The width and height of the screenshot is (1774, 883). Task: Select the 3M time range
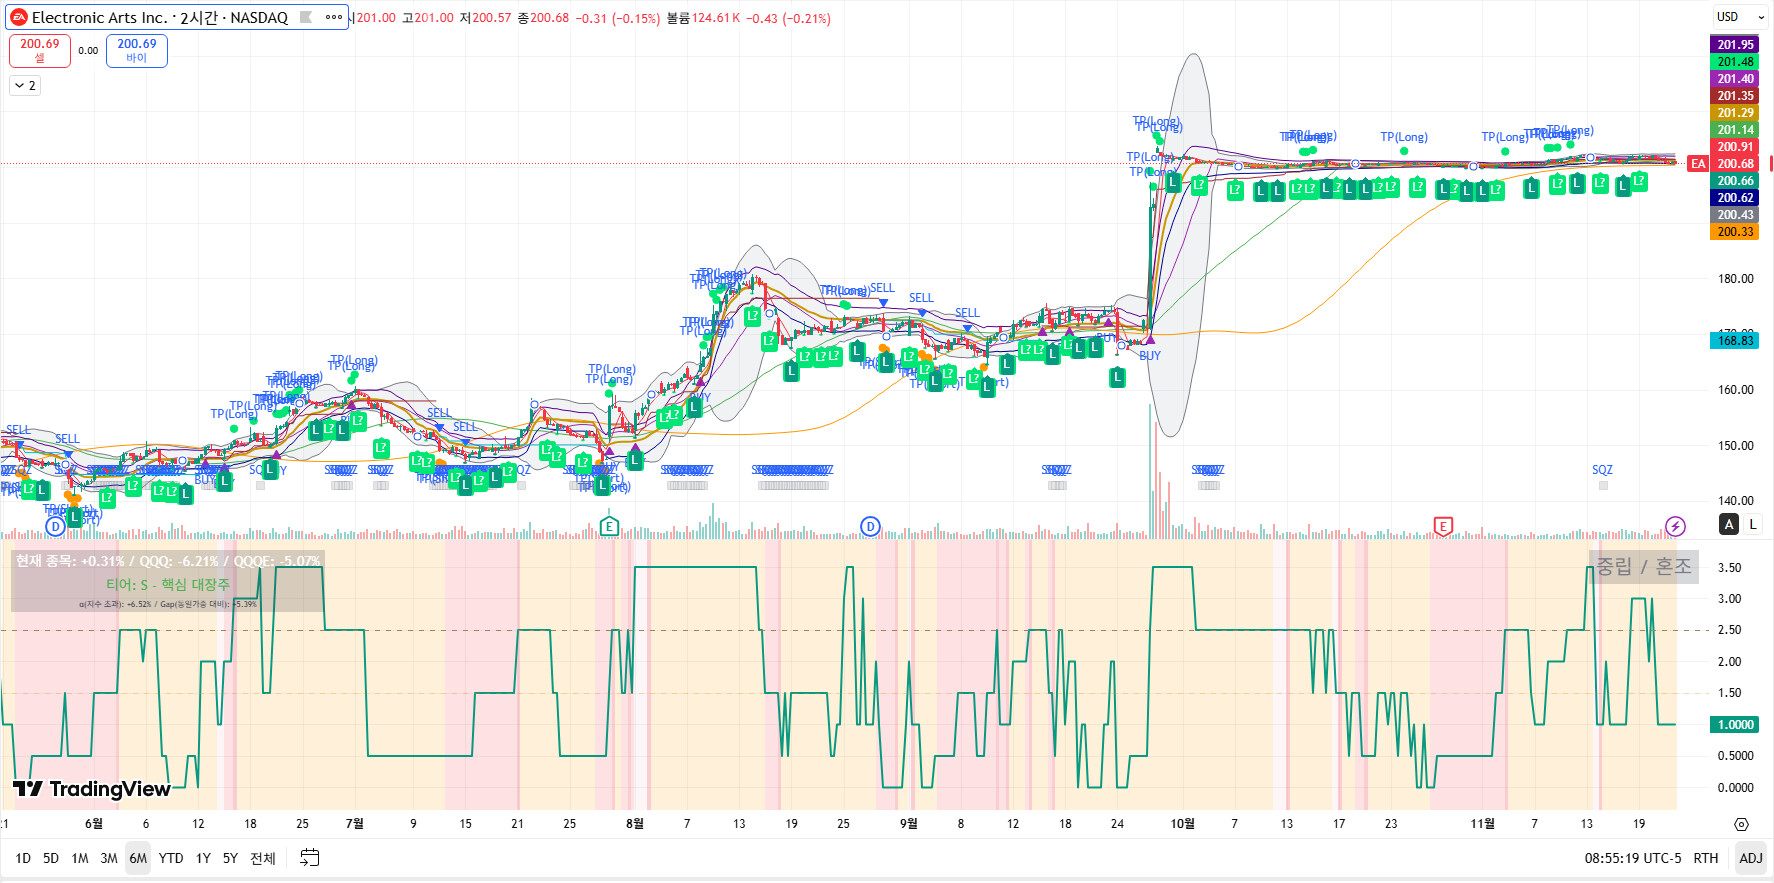tap(109, 858)
